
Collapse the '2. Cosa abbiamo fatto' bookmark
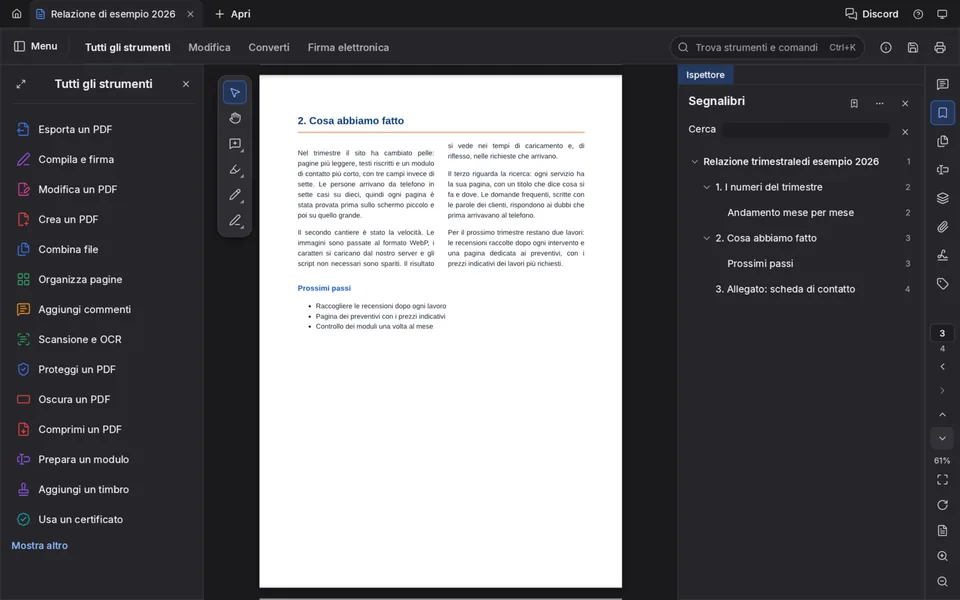pos(707,238)
